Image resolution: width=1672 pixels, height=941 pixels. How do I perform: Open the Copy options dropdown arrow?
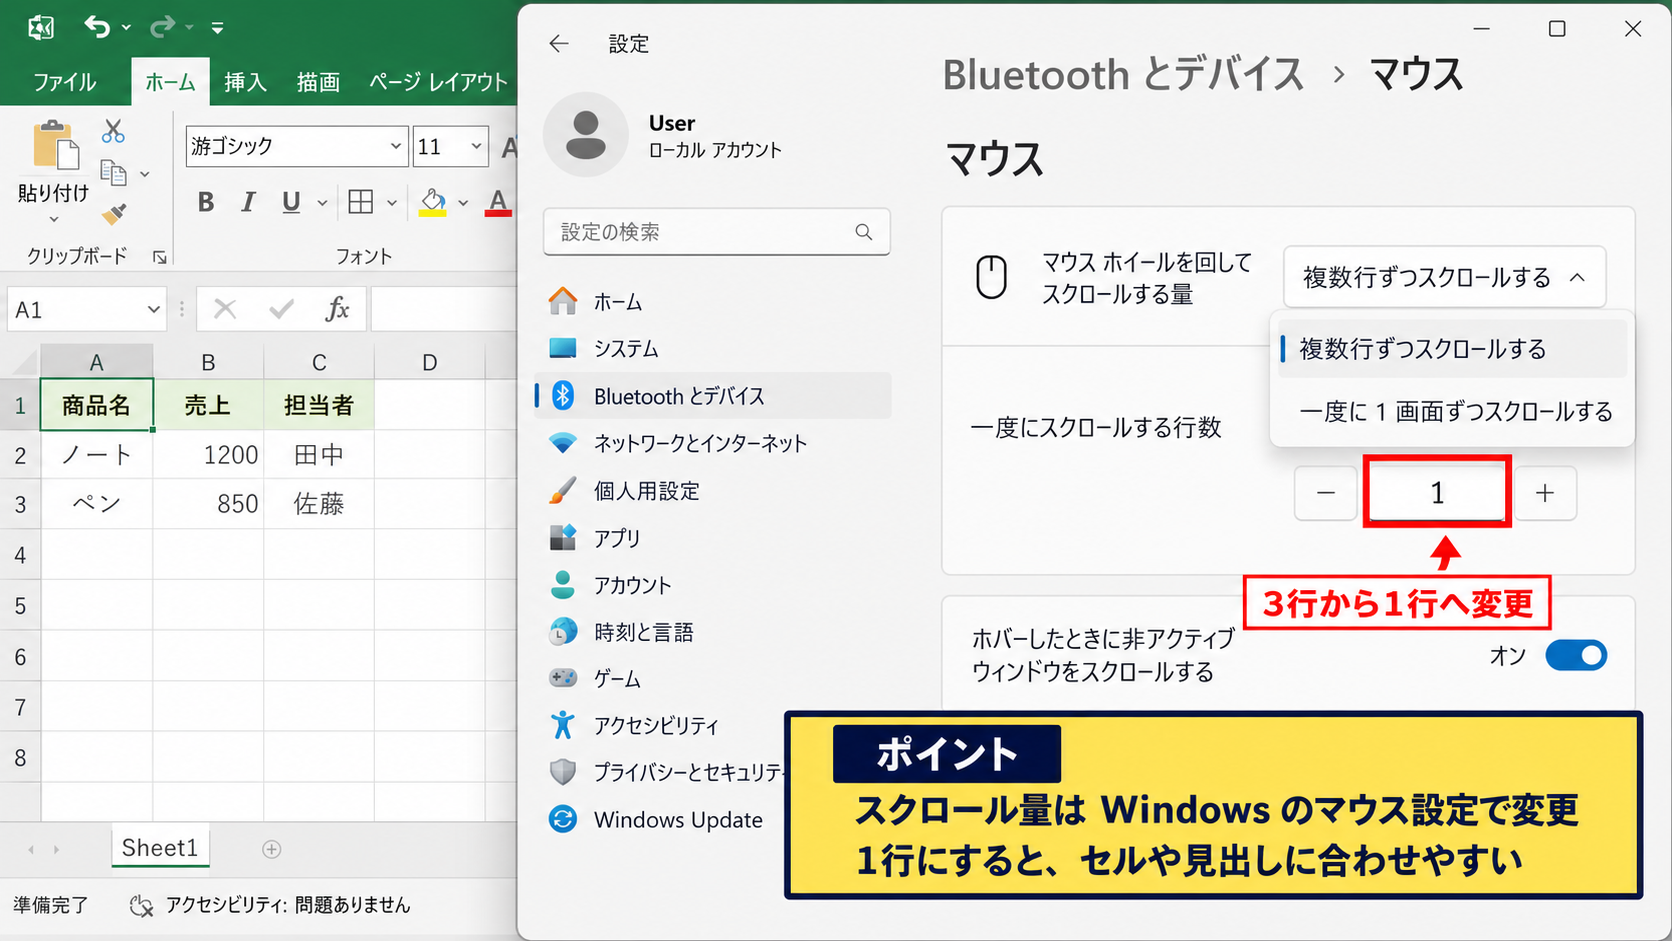coord(145,174)
